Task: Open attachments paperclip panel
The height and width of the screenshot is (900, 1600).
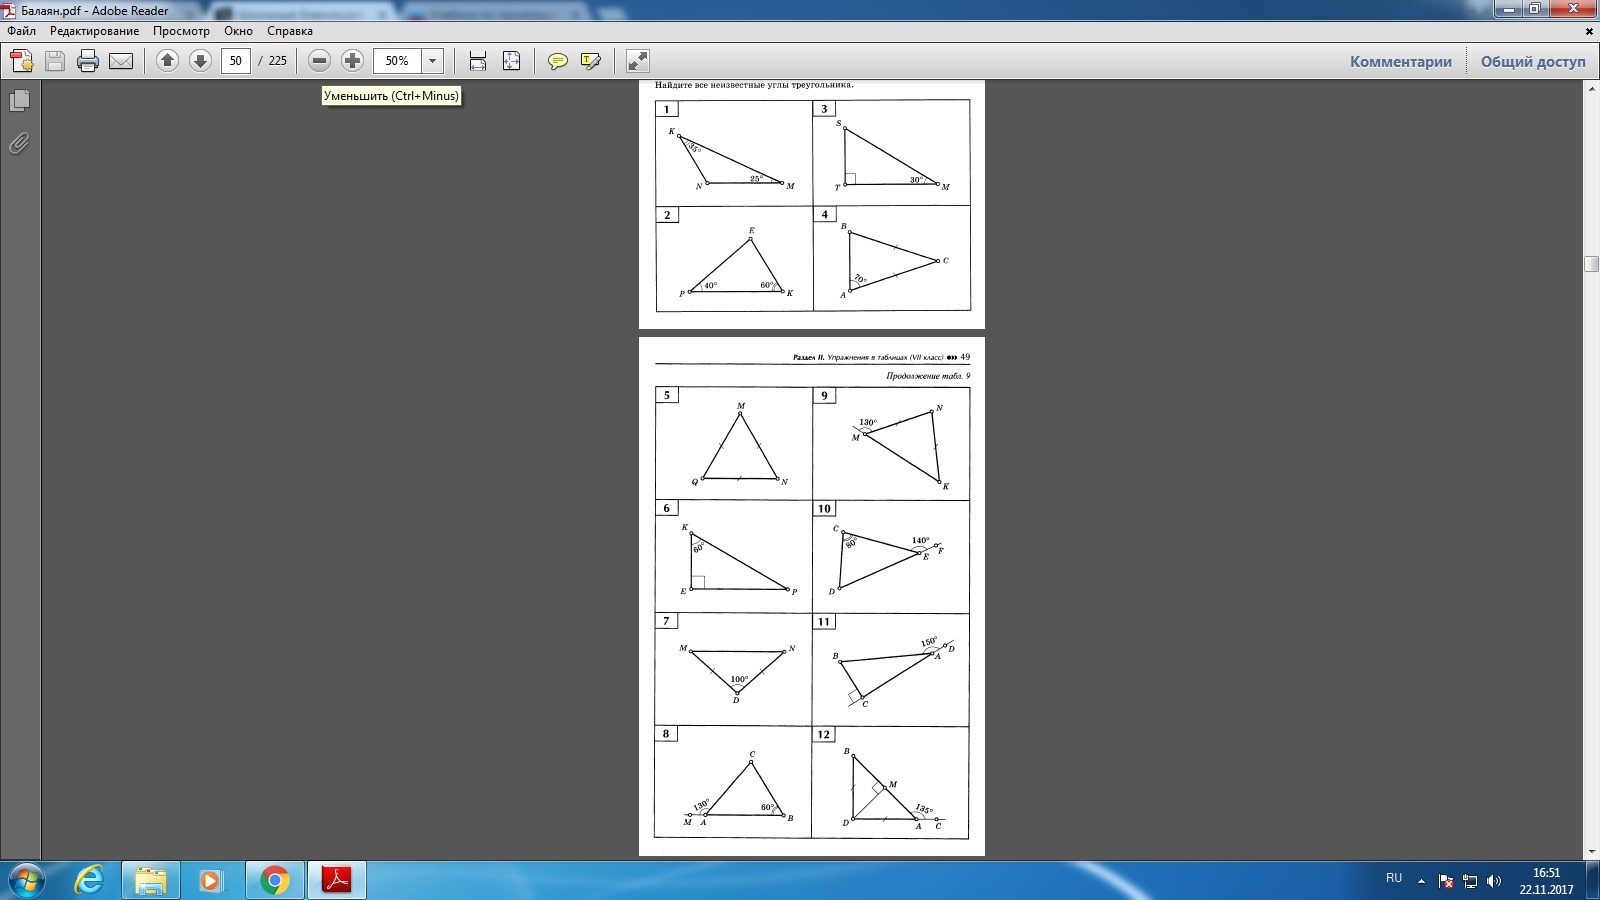Action: (x=19, y=144)
